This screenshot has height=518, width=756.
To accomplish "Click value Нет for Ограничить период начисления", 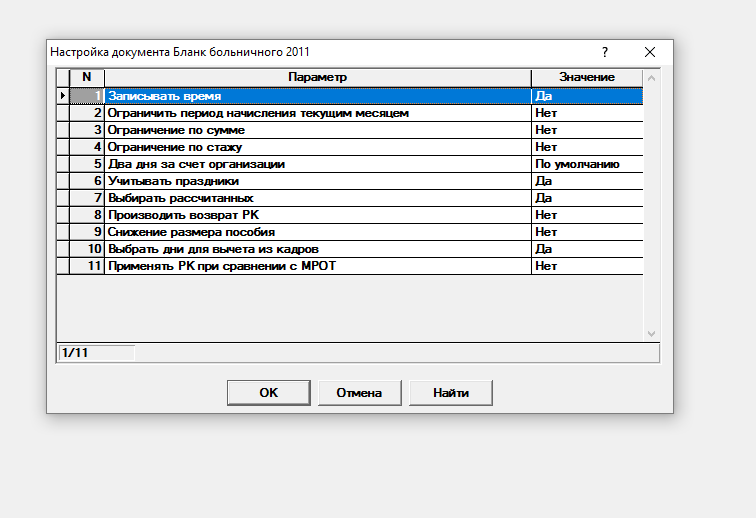I will [x=587, y=113].
